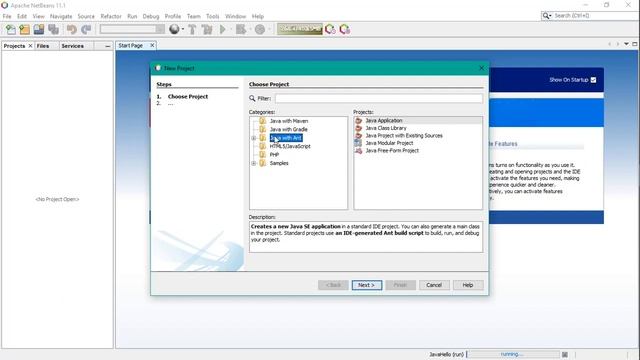Select the PHP category

[274, 155]
